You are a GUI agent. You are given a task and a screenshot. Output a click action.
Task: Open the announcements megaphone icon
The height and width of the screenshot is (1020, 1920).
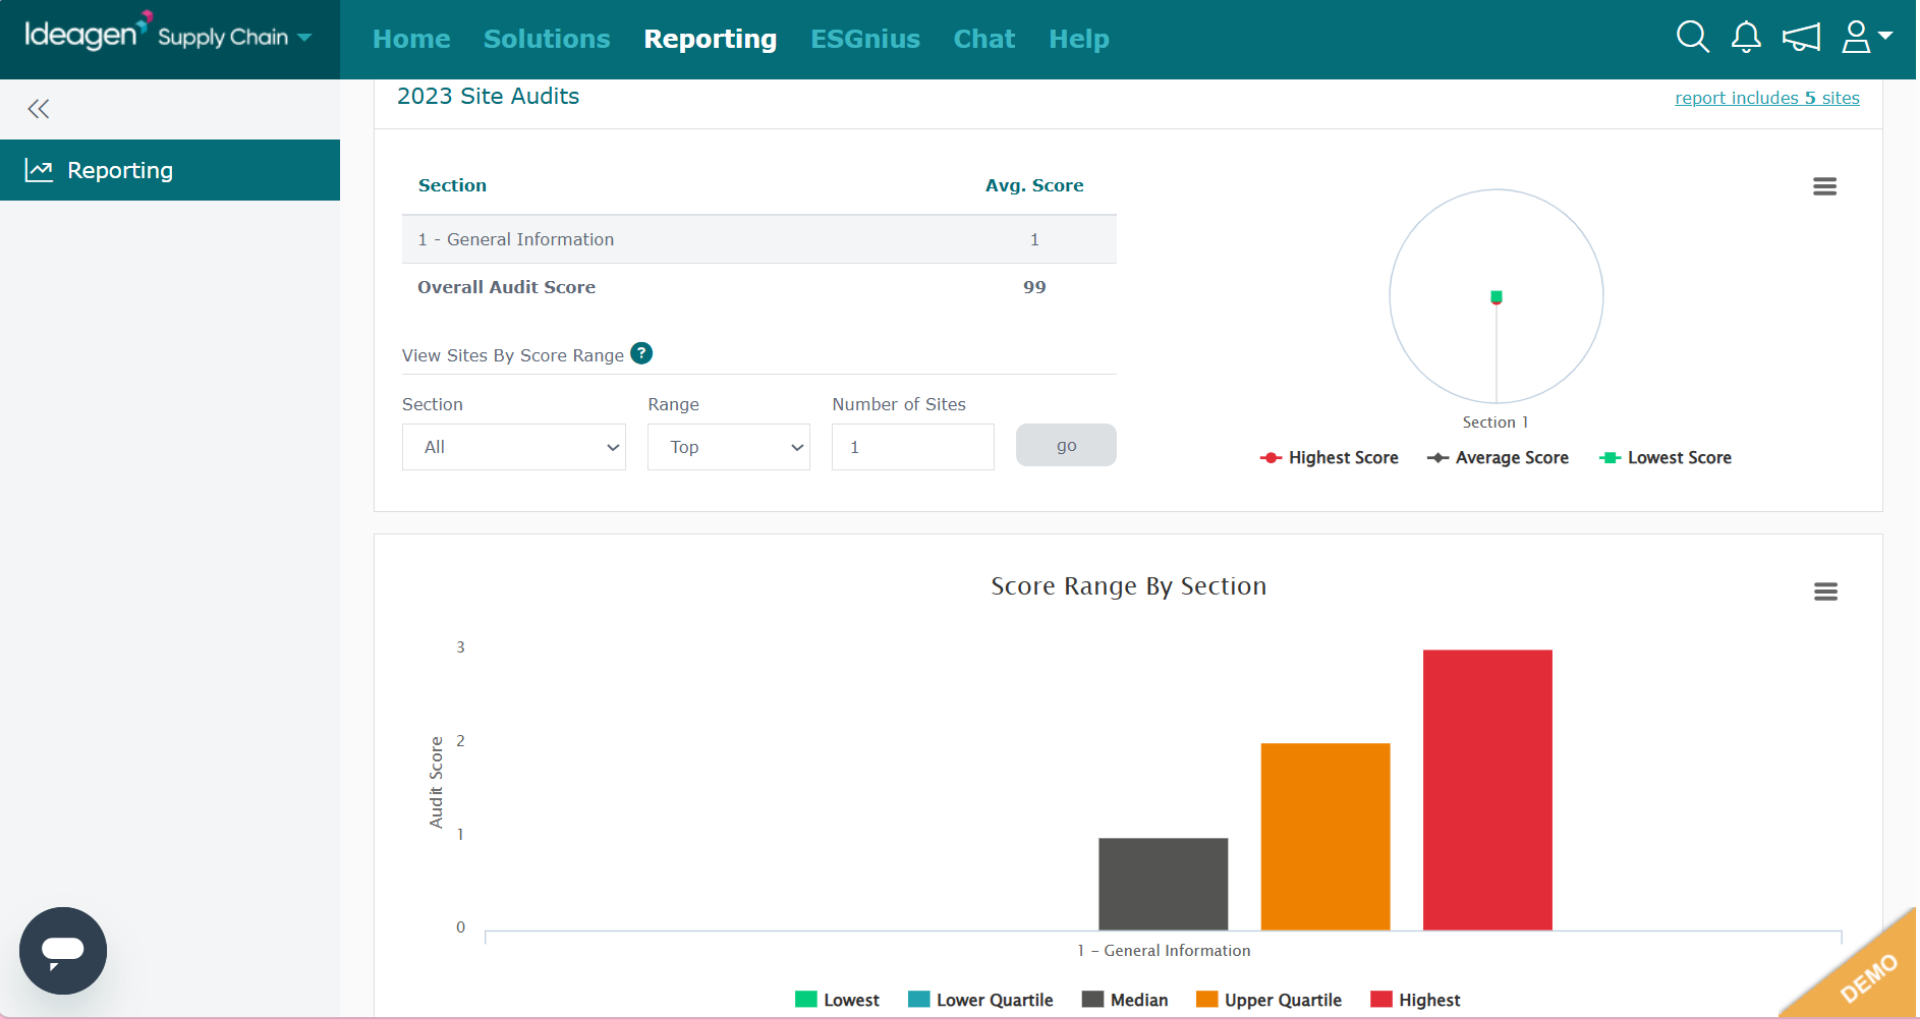pos(1801,38)
